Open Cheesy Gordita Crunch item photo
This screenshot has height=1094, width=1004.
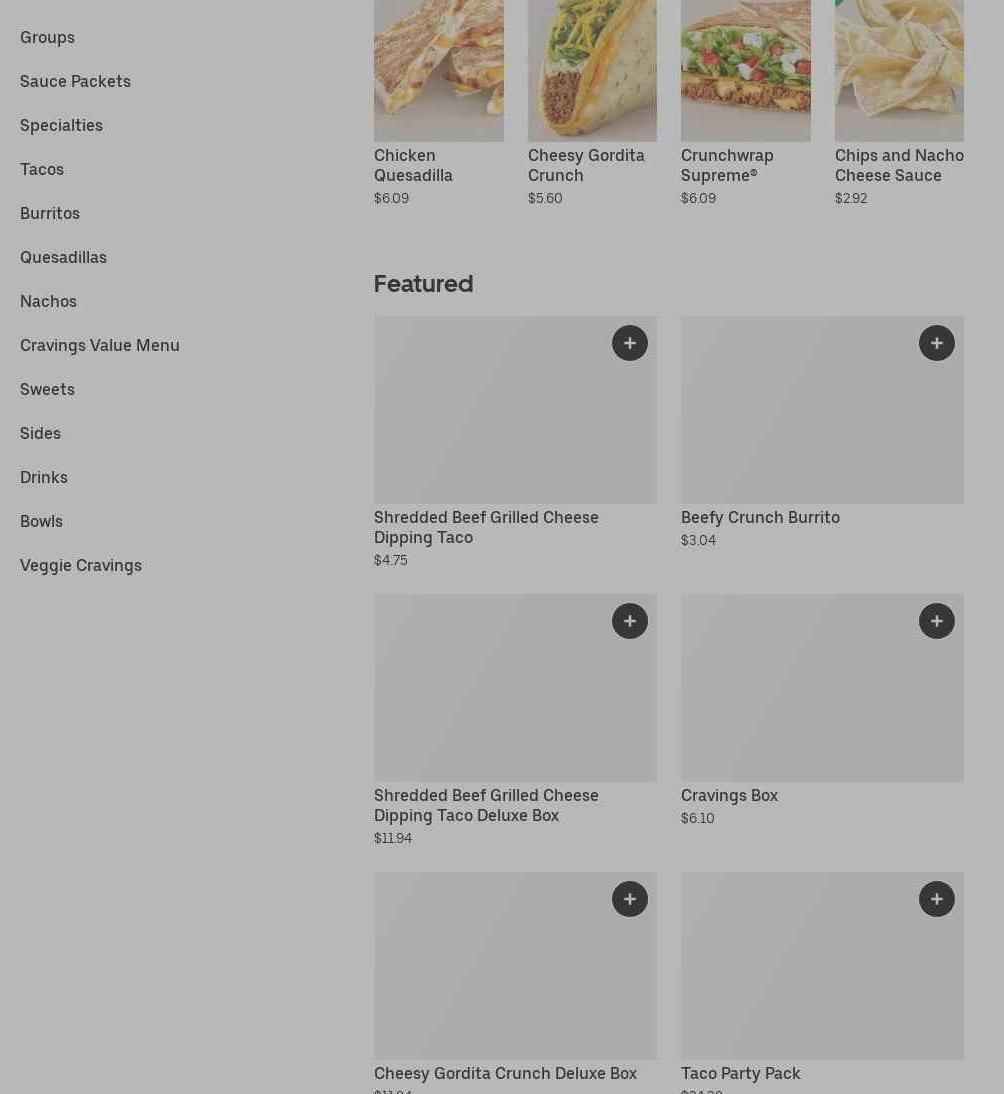click(x=592, y=70)
